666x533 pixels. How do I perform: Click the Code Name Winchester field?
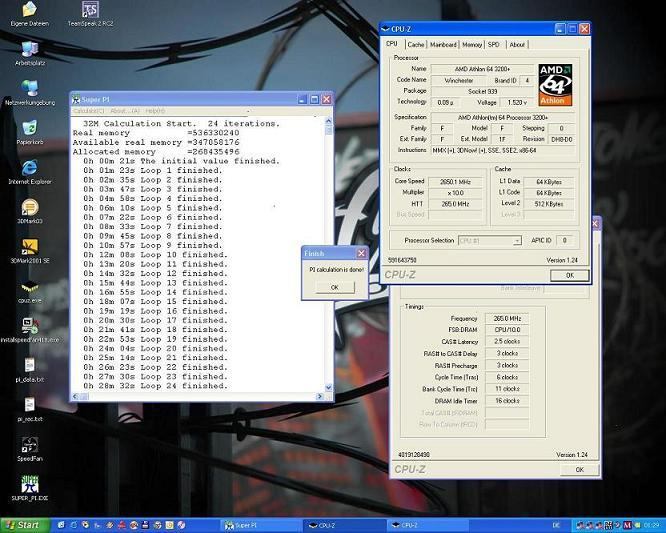pos(459,80)
